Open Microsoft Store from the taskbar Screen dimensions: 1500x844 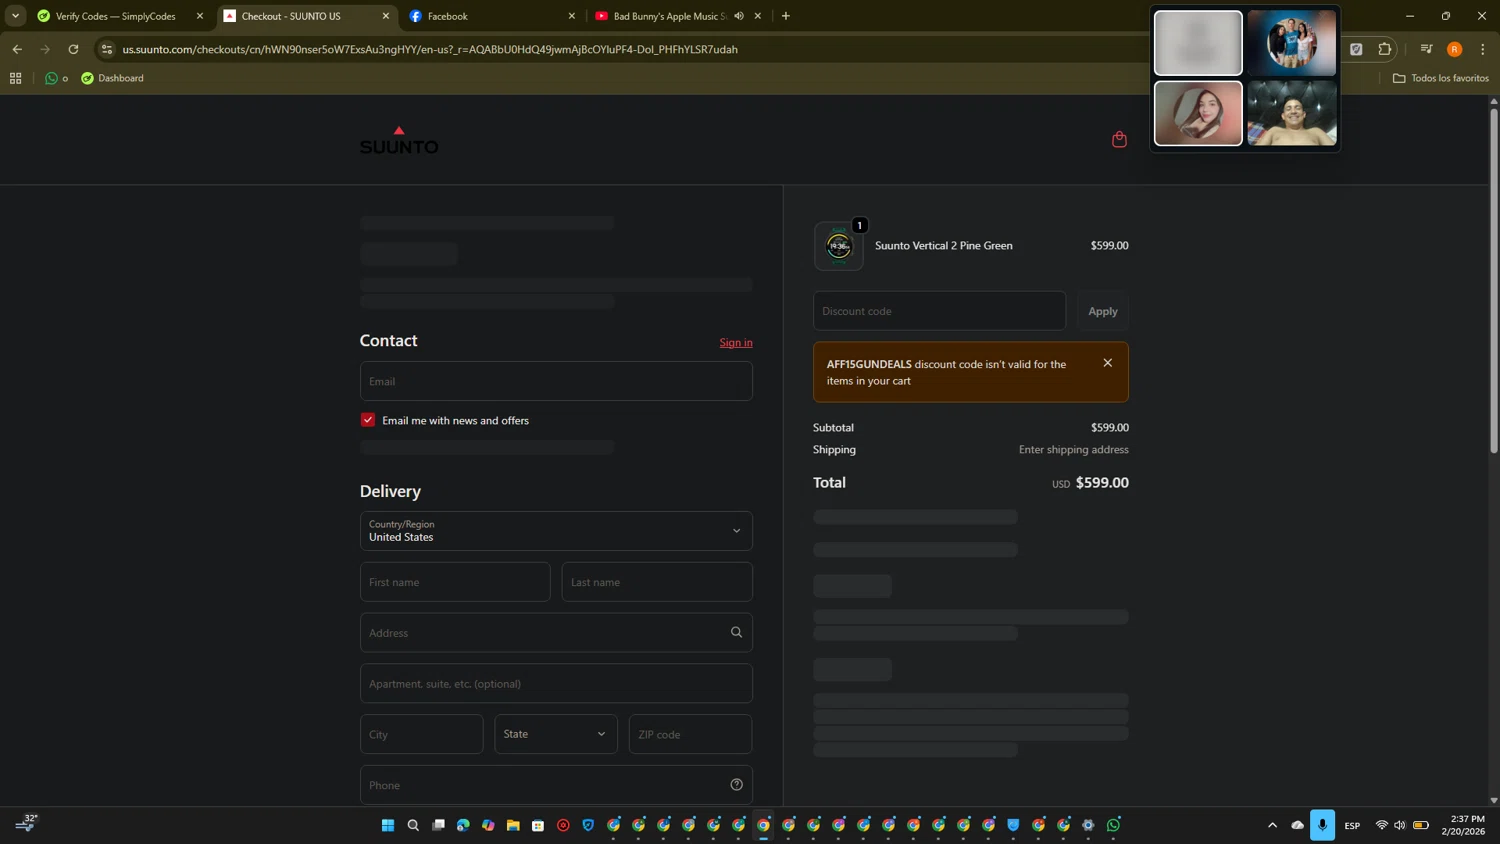[538, 825]
